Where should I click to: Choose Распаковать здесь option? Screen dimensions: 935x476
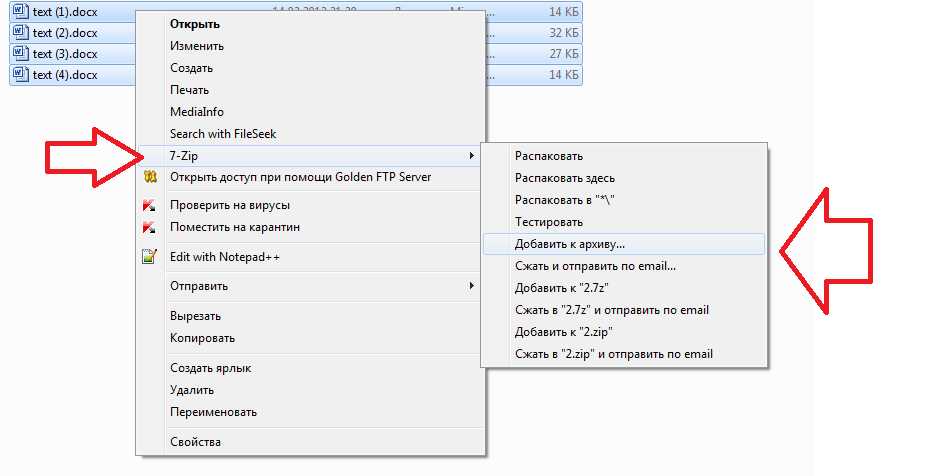564,178
